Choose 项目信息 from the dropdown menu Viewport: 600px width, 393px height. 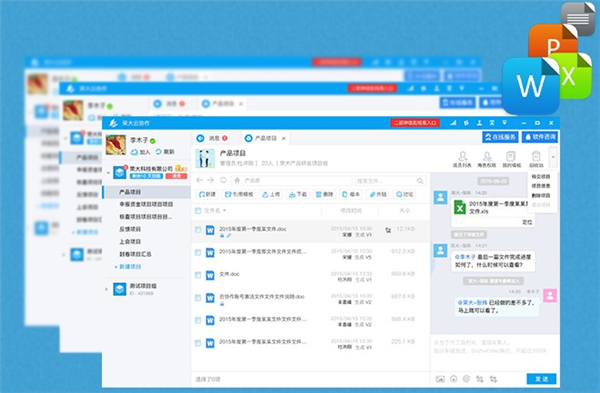tap(541, 186)
